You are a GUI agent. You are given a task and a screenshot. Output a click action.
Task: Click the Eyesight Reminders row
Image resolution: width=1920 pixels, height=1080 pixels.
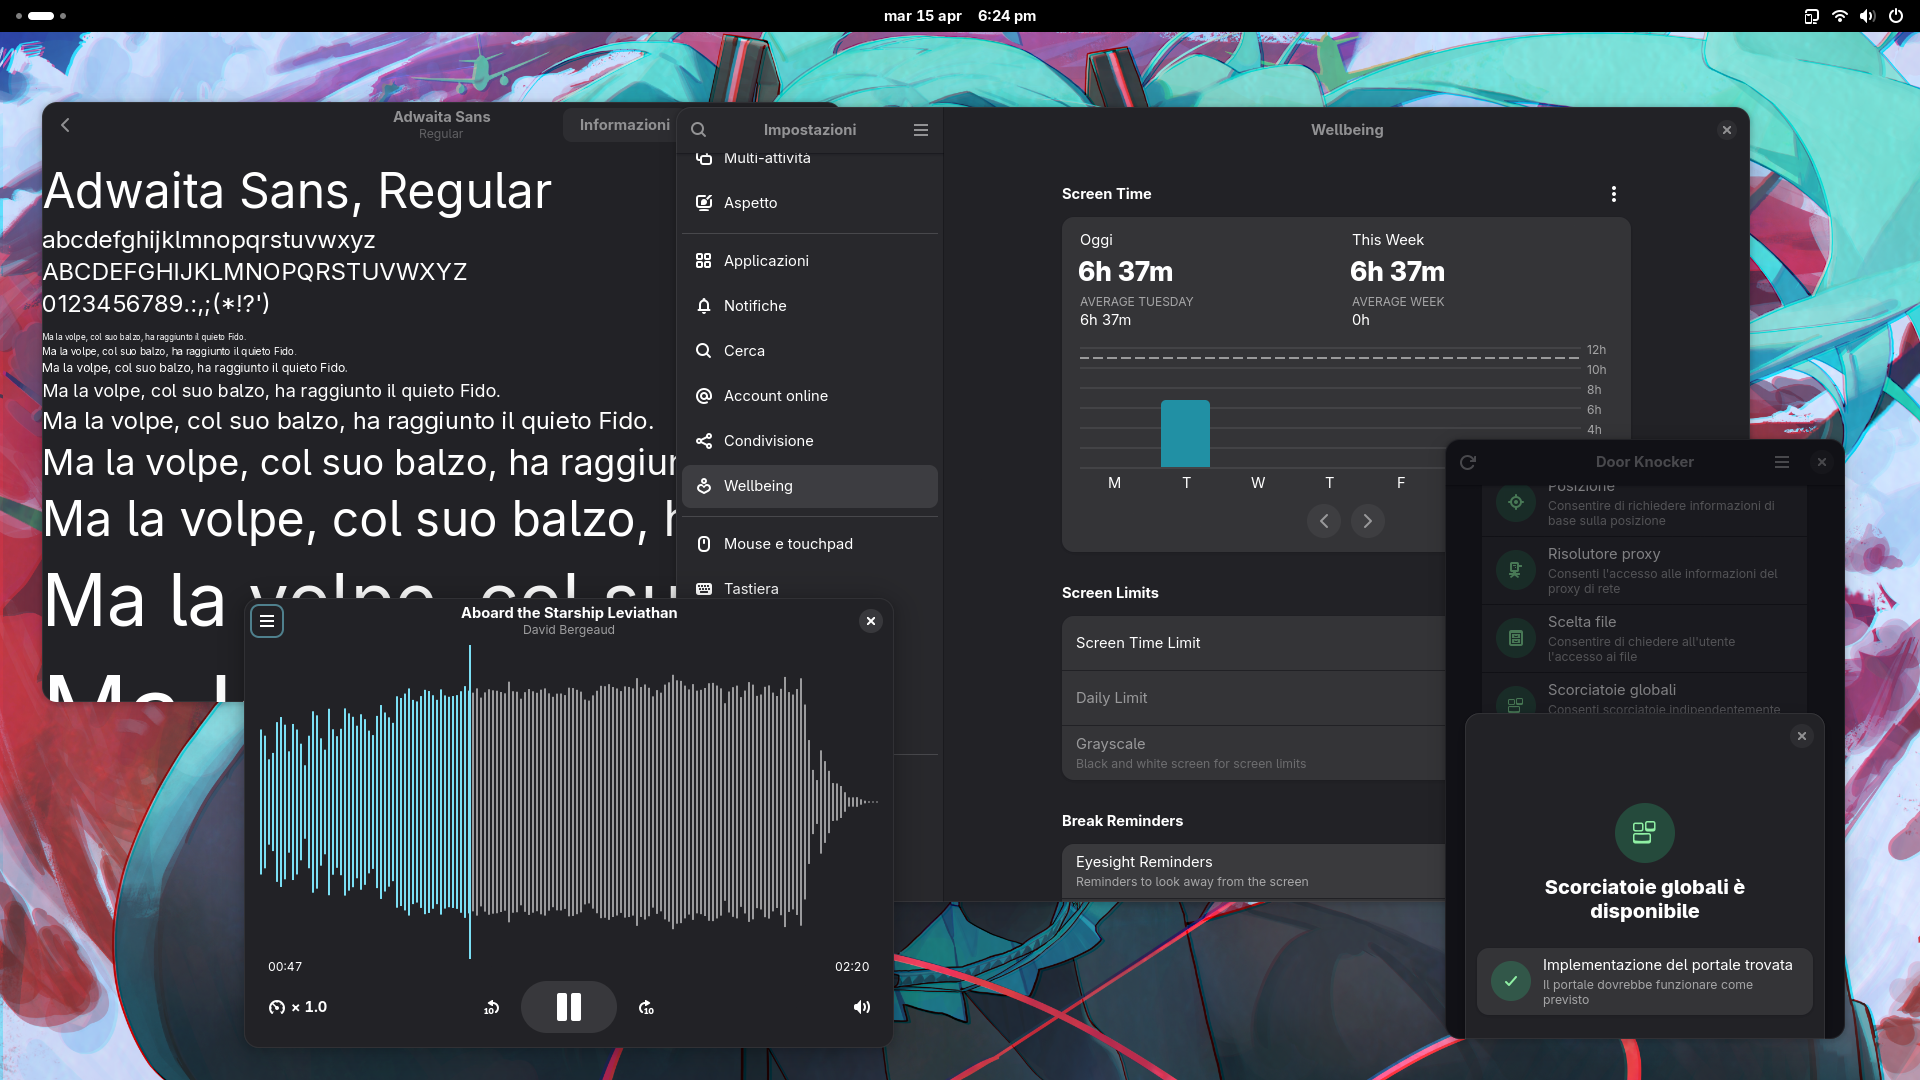pos(1254,871)
